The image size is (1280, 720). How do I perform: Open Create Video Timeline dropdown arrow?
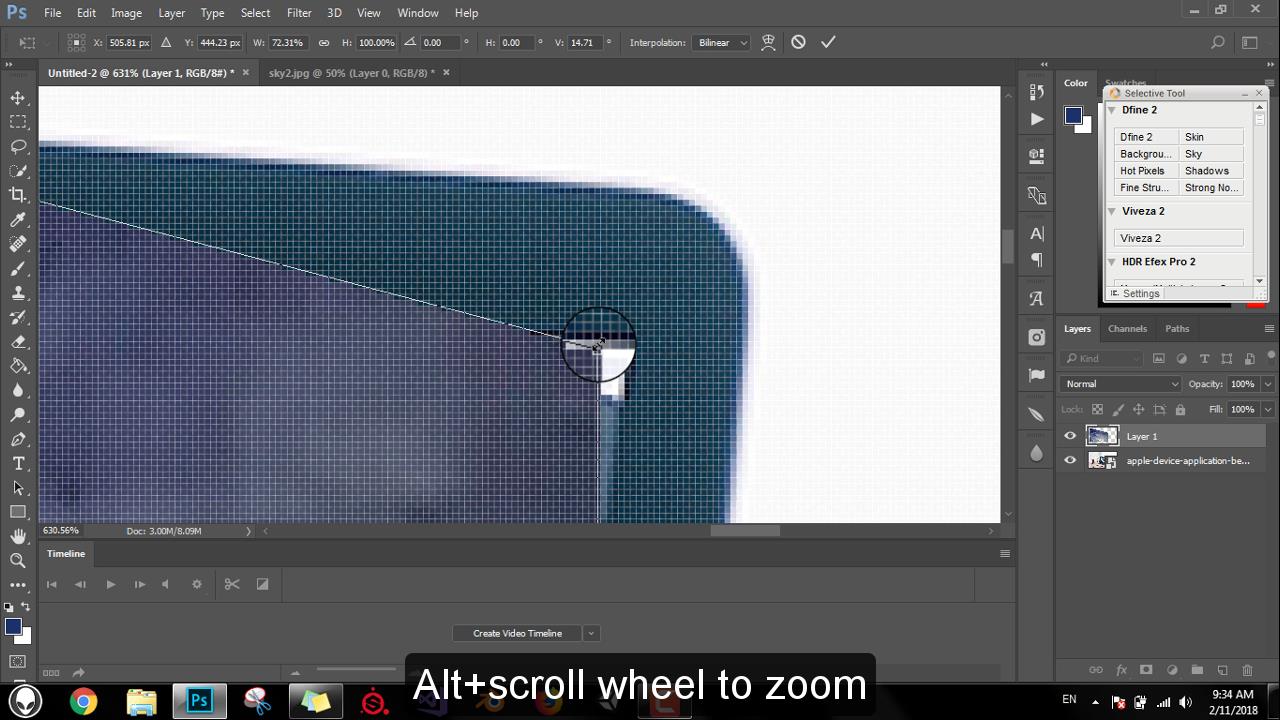point(591,633)
